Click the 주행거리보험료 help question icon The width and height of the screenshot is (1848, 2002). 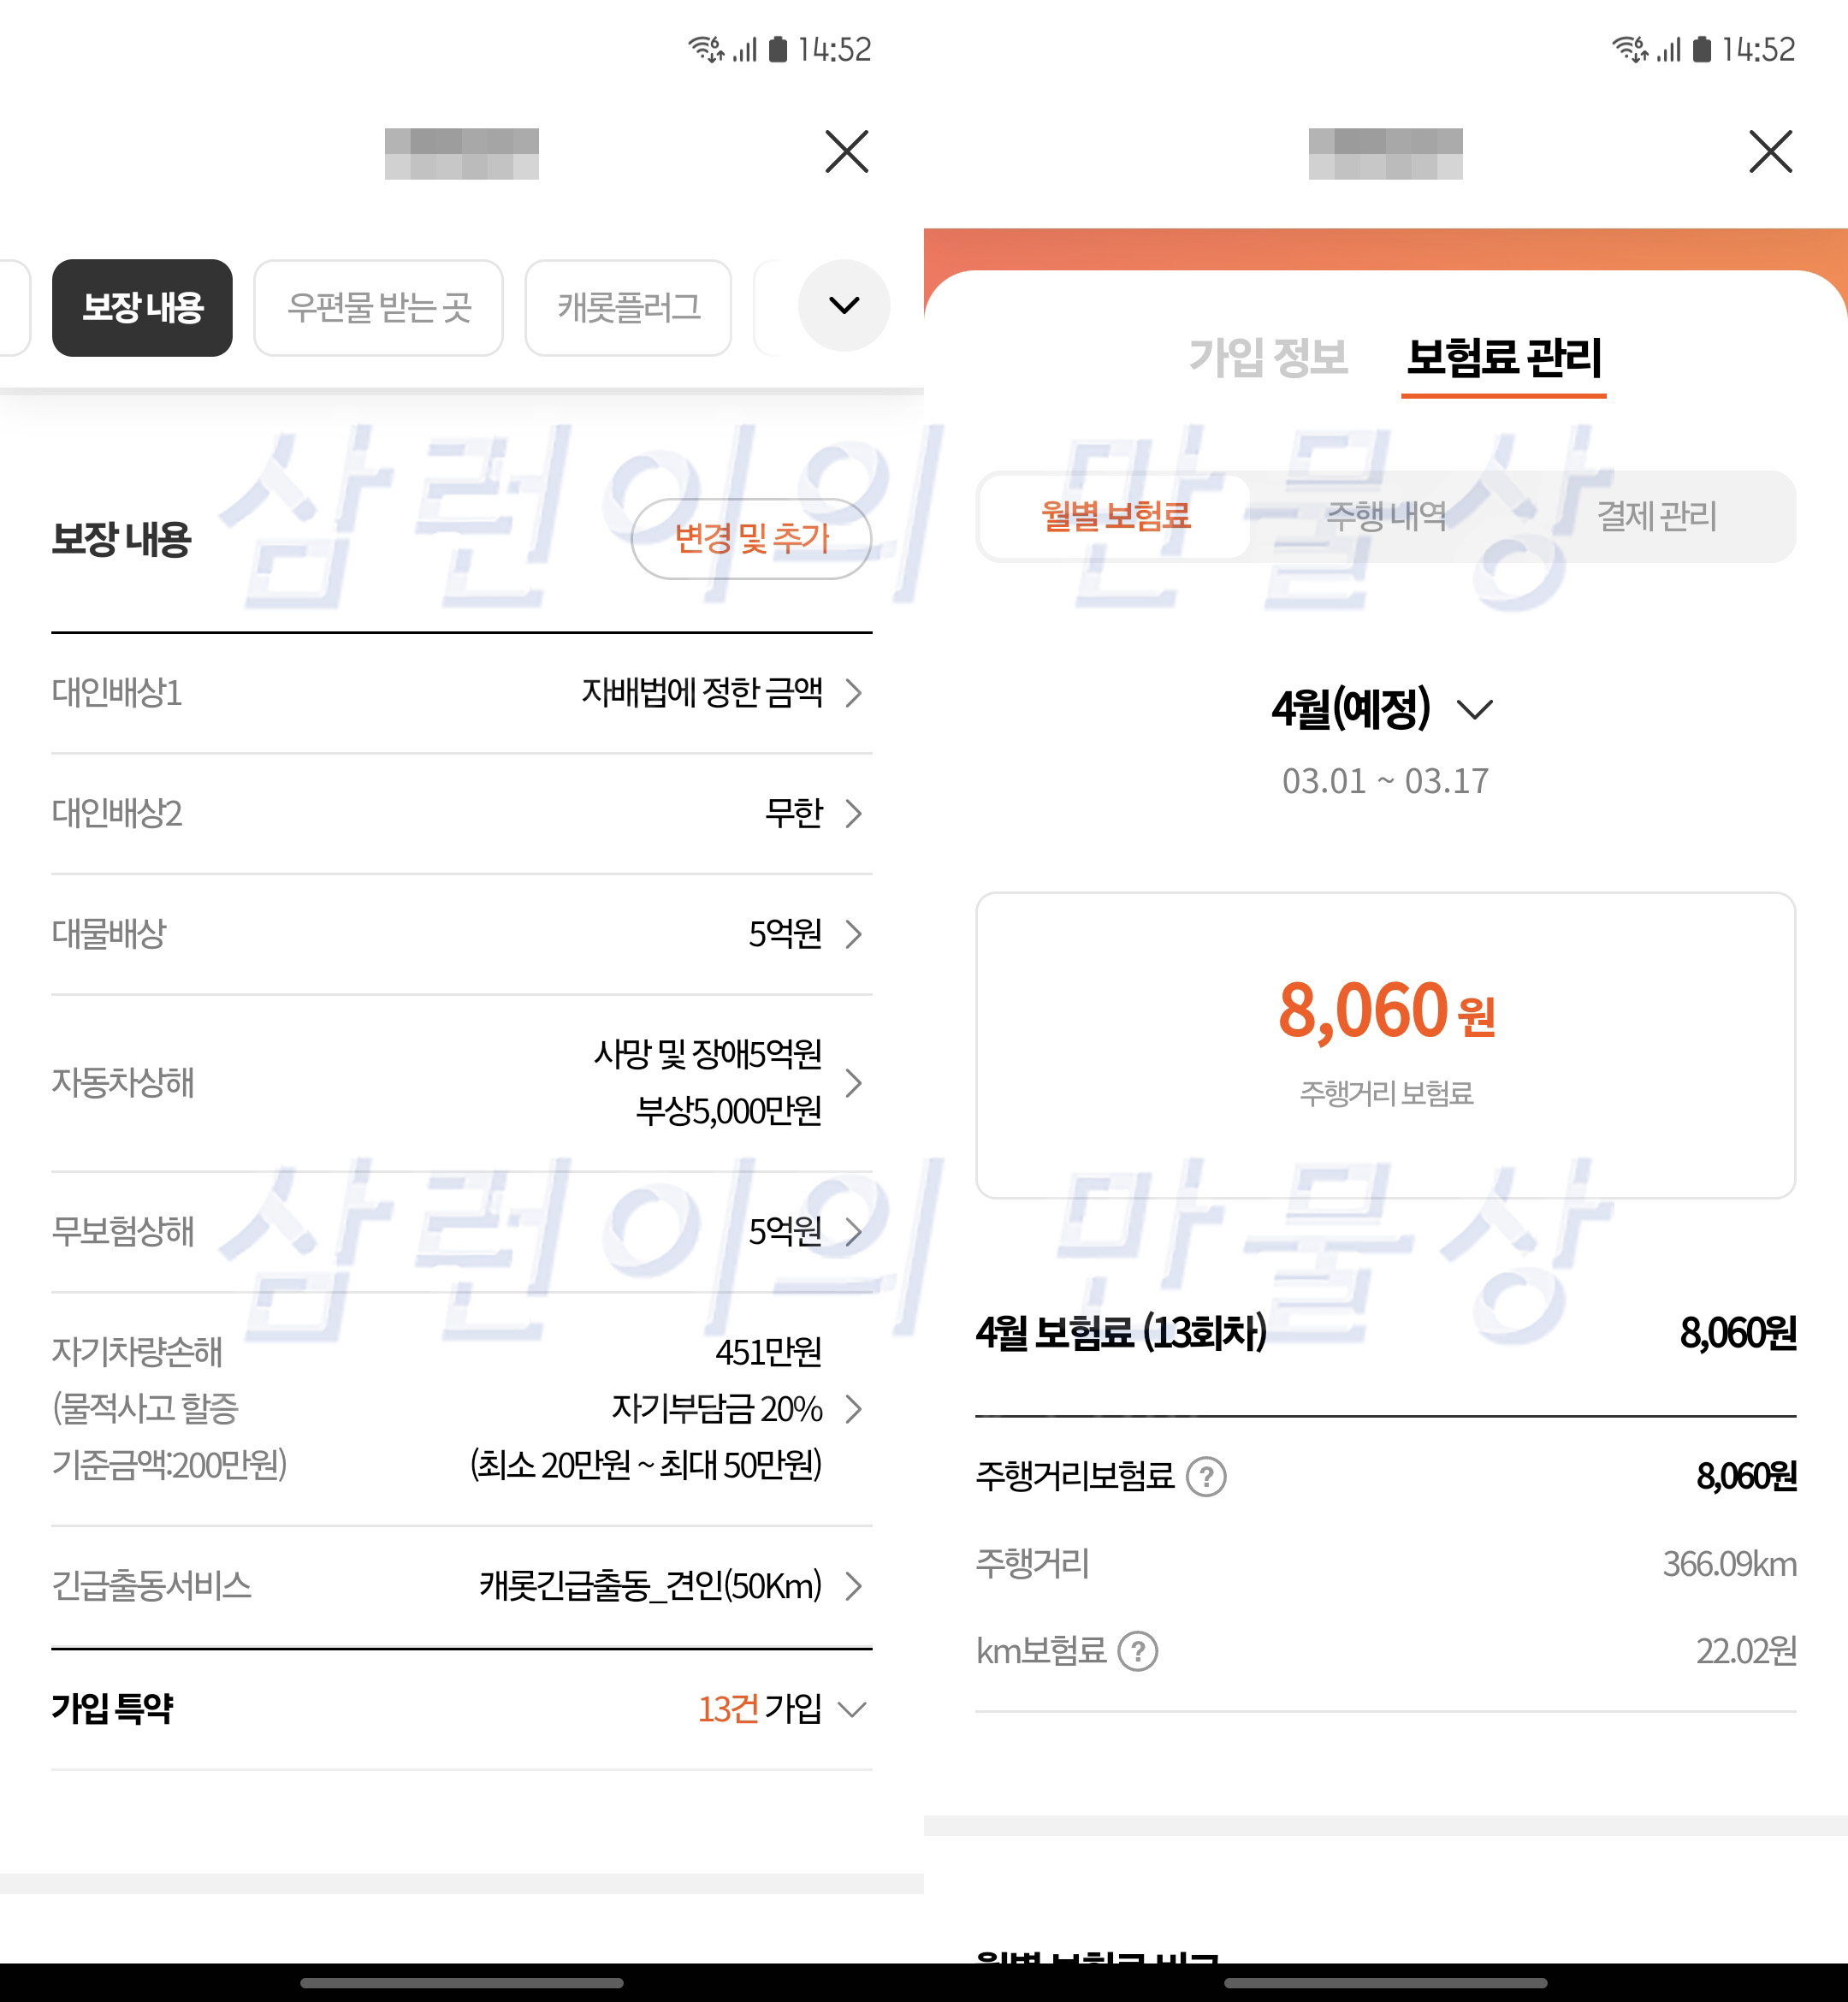[1206, 1477]
